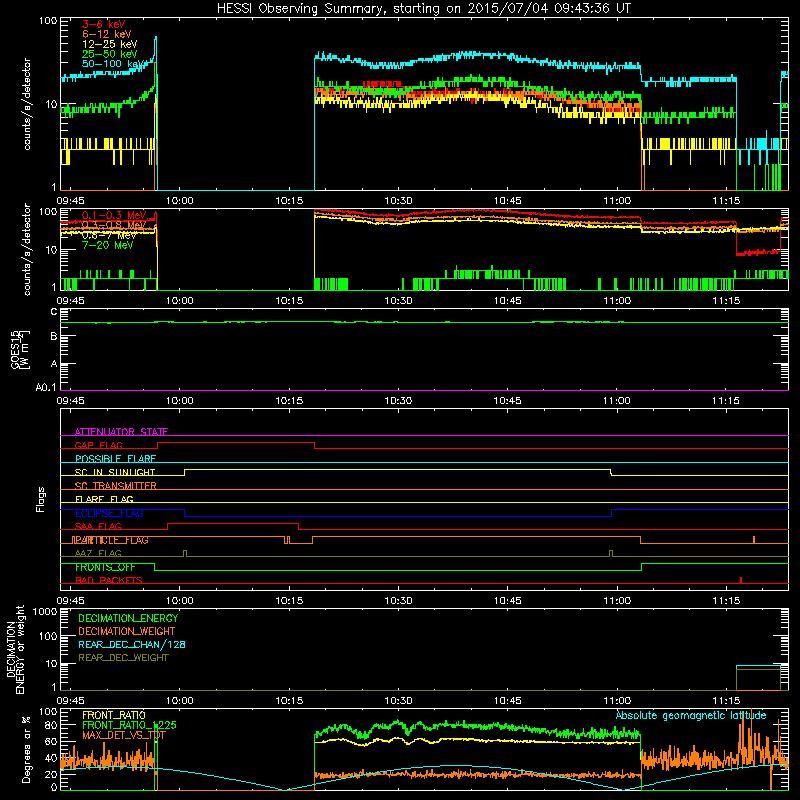Click the FRONT_RATIO legend label

pyautogui.click(x=114, y=715)
